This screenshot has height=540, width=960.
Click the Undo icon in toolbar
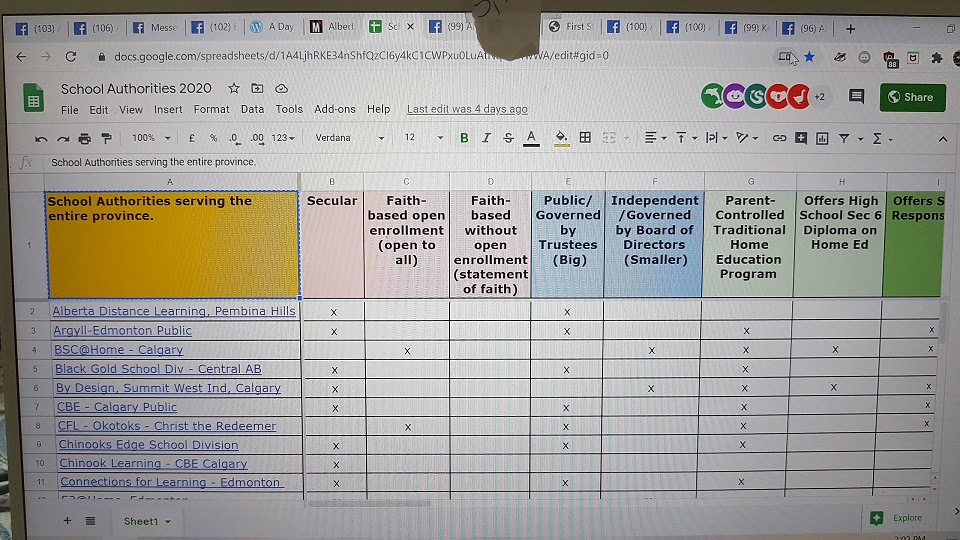41,139
